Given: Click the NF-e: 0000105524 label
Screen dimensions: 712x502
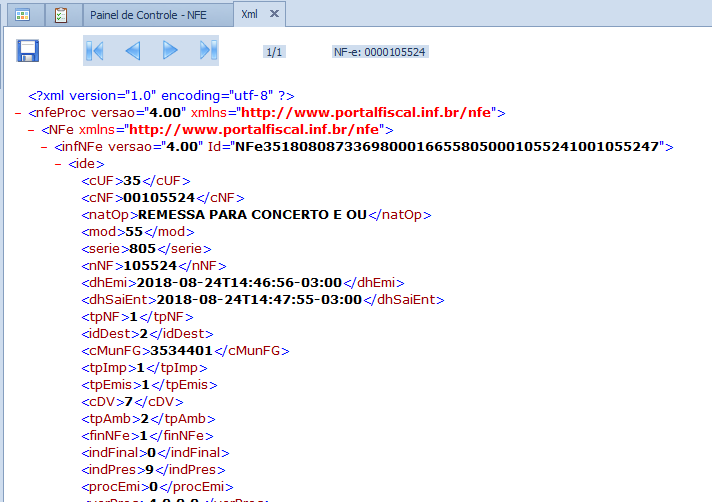Looking at the screenshot, I should (380, 52).
